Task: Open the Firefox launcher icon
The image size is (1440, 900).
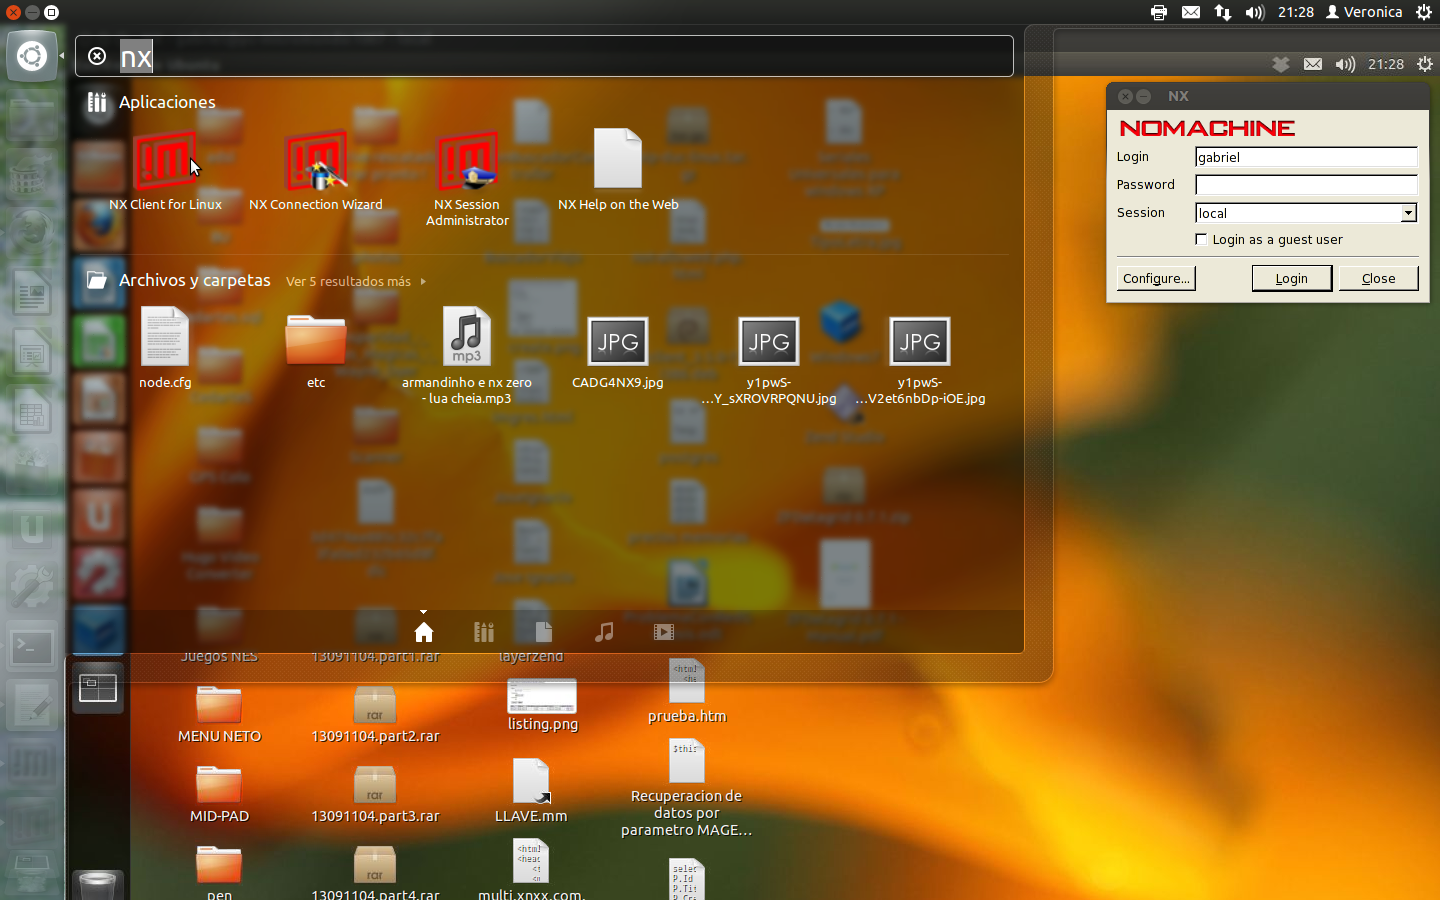Action: (97, 226)
